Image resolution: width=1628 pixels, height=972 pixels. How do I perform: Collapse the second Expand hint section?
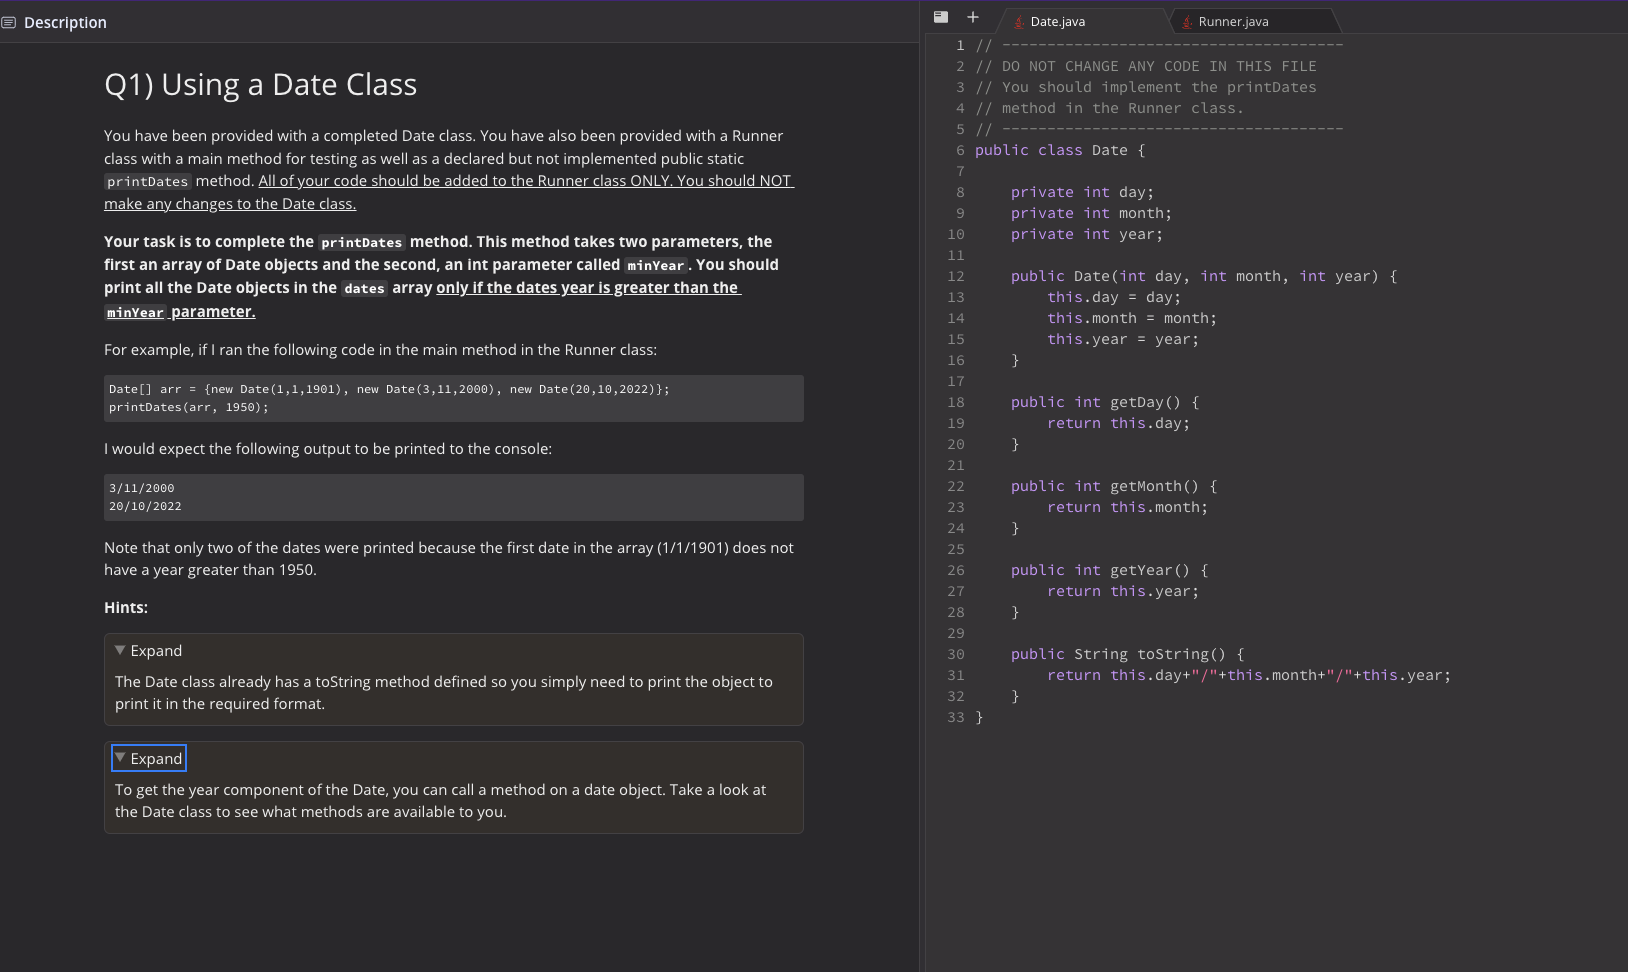pyautogui.click(x=148, y=757)
